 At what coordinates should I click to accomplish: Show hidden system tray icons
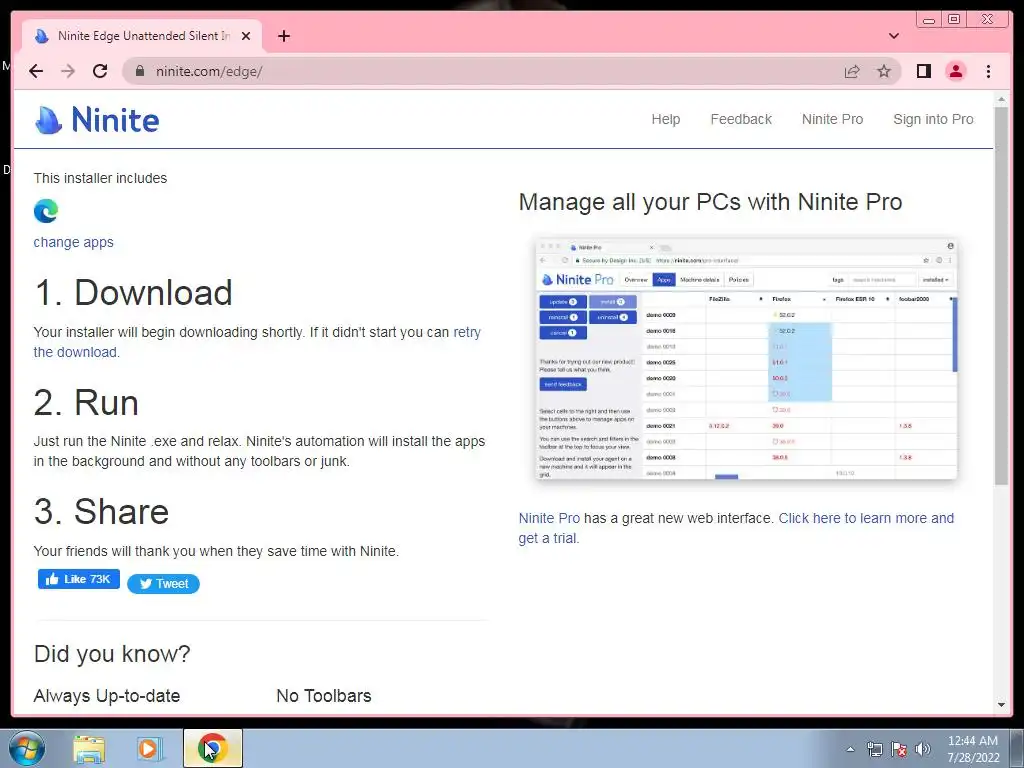pyautogui.click(x=850, y=749)
